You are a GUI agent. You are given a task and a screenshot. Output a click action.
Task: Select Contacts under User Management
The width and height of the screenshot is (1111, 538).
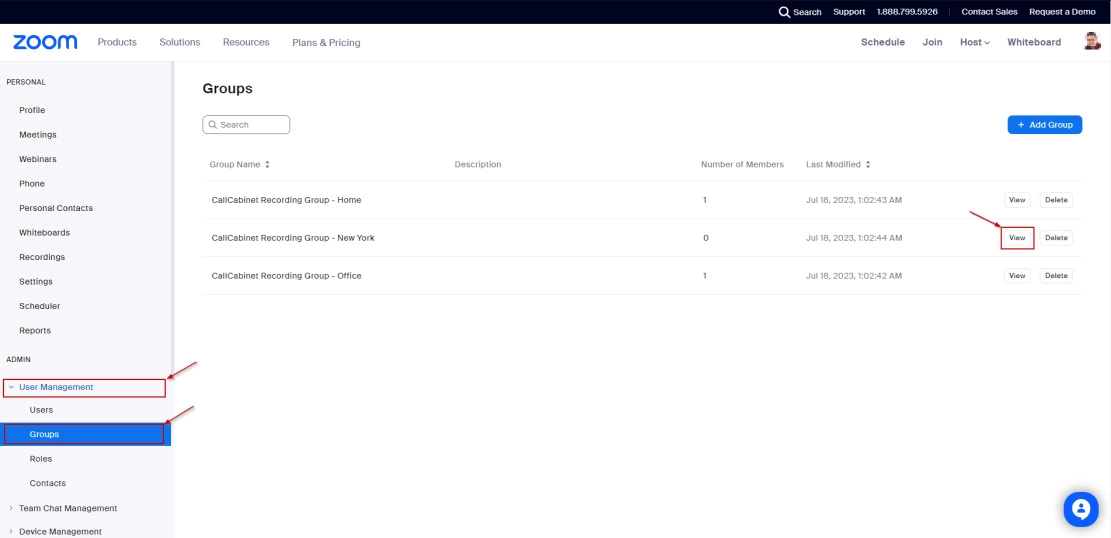point(47,483)
